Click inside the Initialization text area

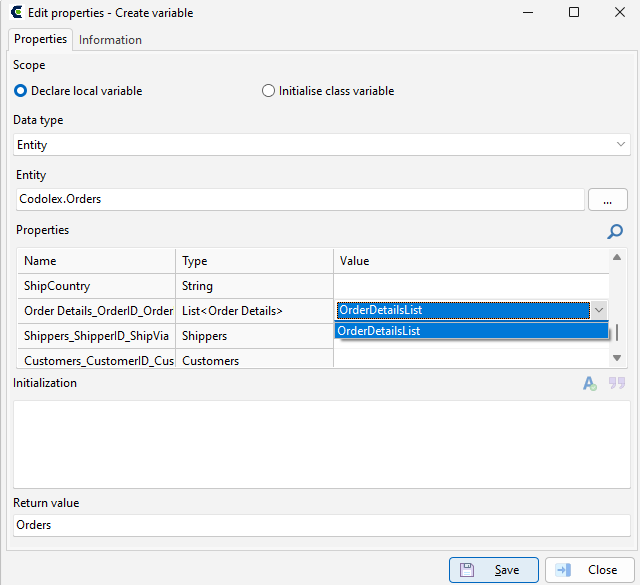pyautogui.click(x=322, y=444)
